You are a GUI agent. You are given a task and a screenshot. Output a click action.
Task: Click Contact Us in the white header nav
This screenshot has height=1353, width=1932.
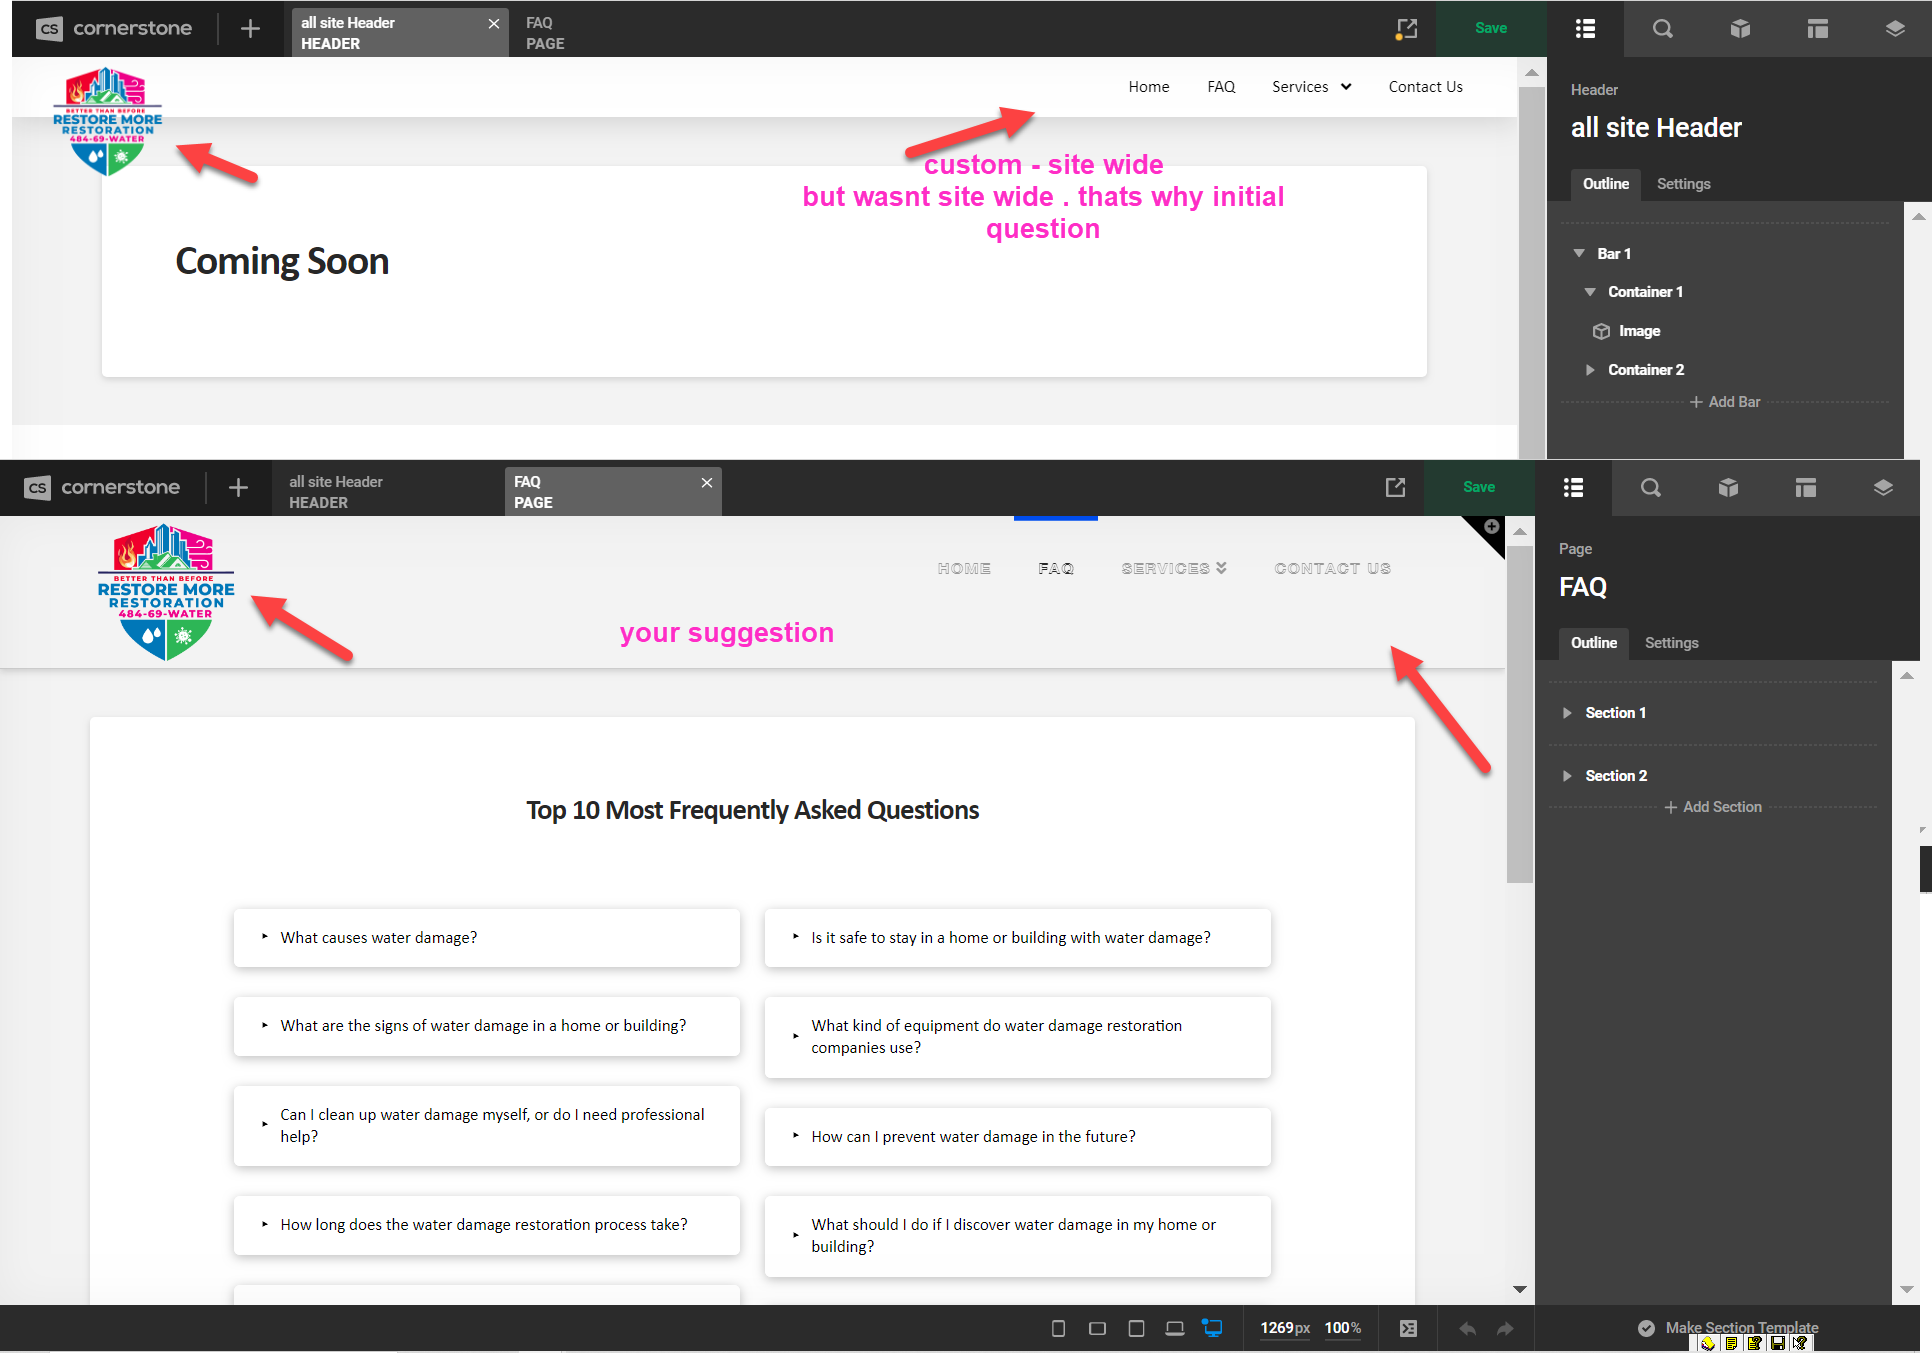pos(1425,87)
